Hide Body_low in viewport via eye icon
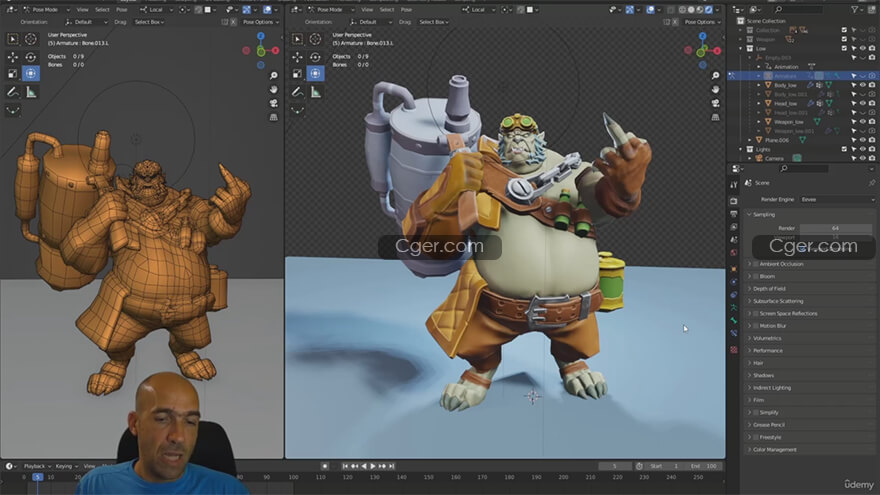 click(x=863, y=85)
